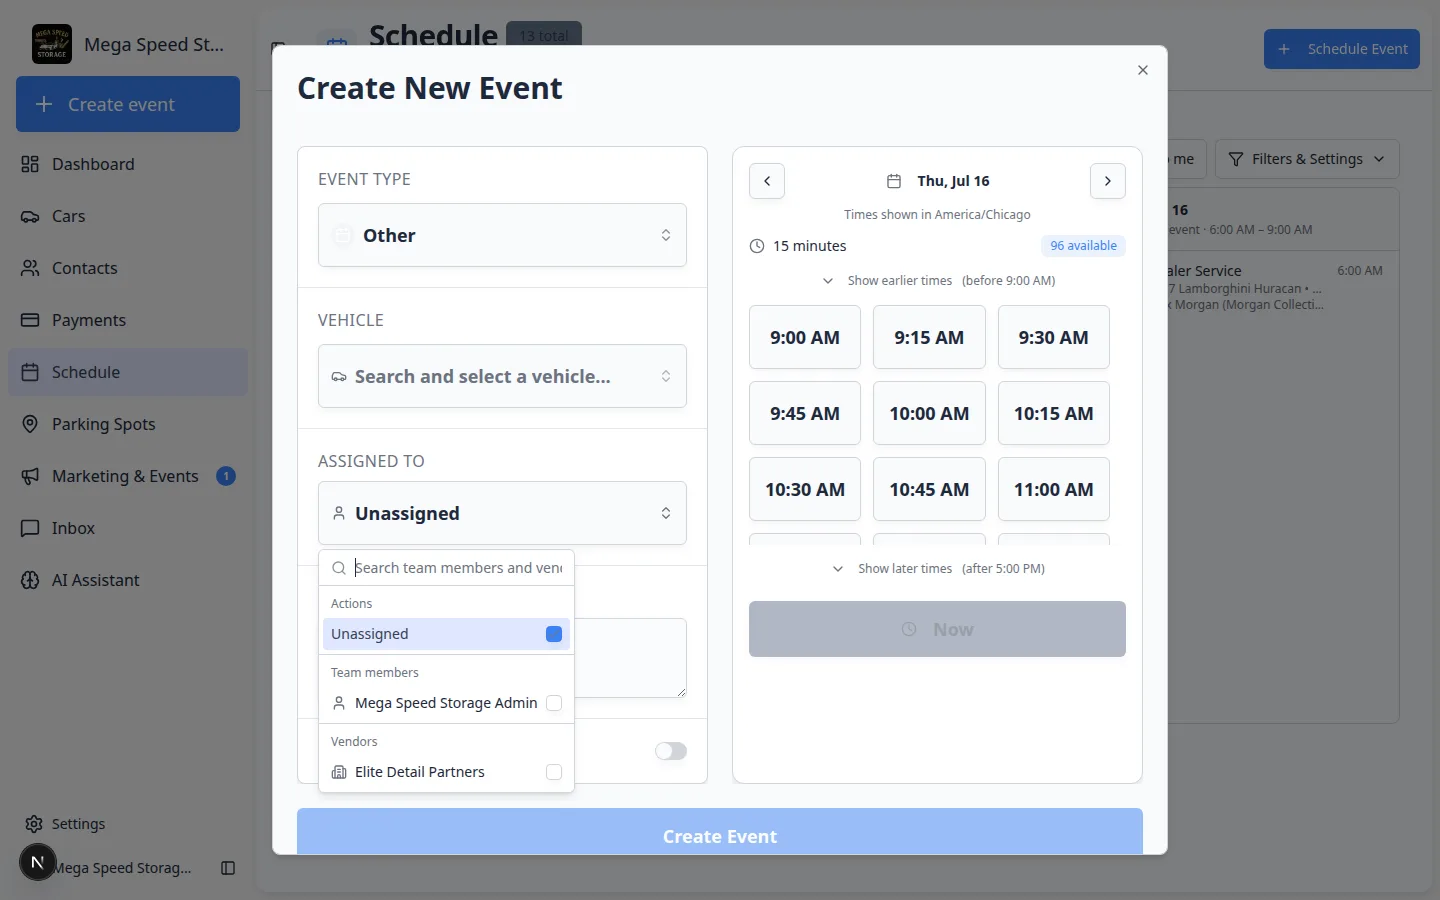The width and height of the screenshot is (1440, 900).
Task: Select the 10:45 AM time slot
Action: tap(929, 489)
